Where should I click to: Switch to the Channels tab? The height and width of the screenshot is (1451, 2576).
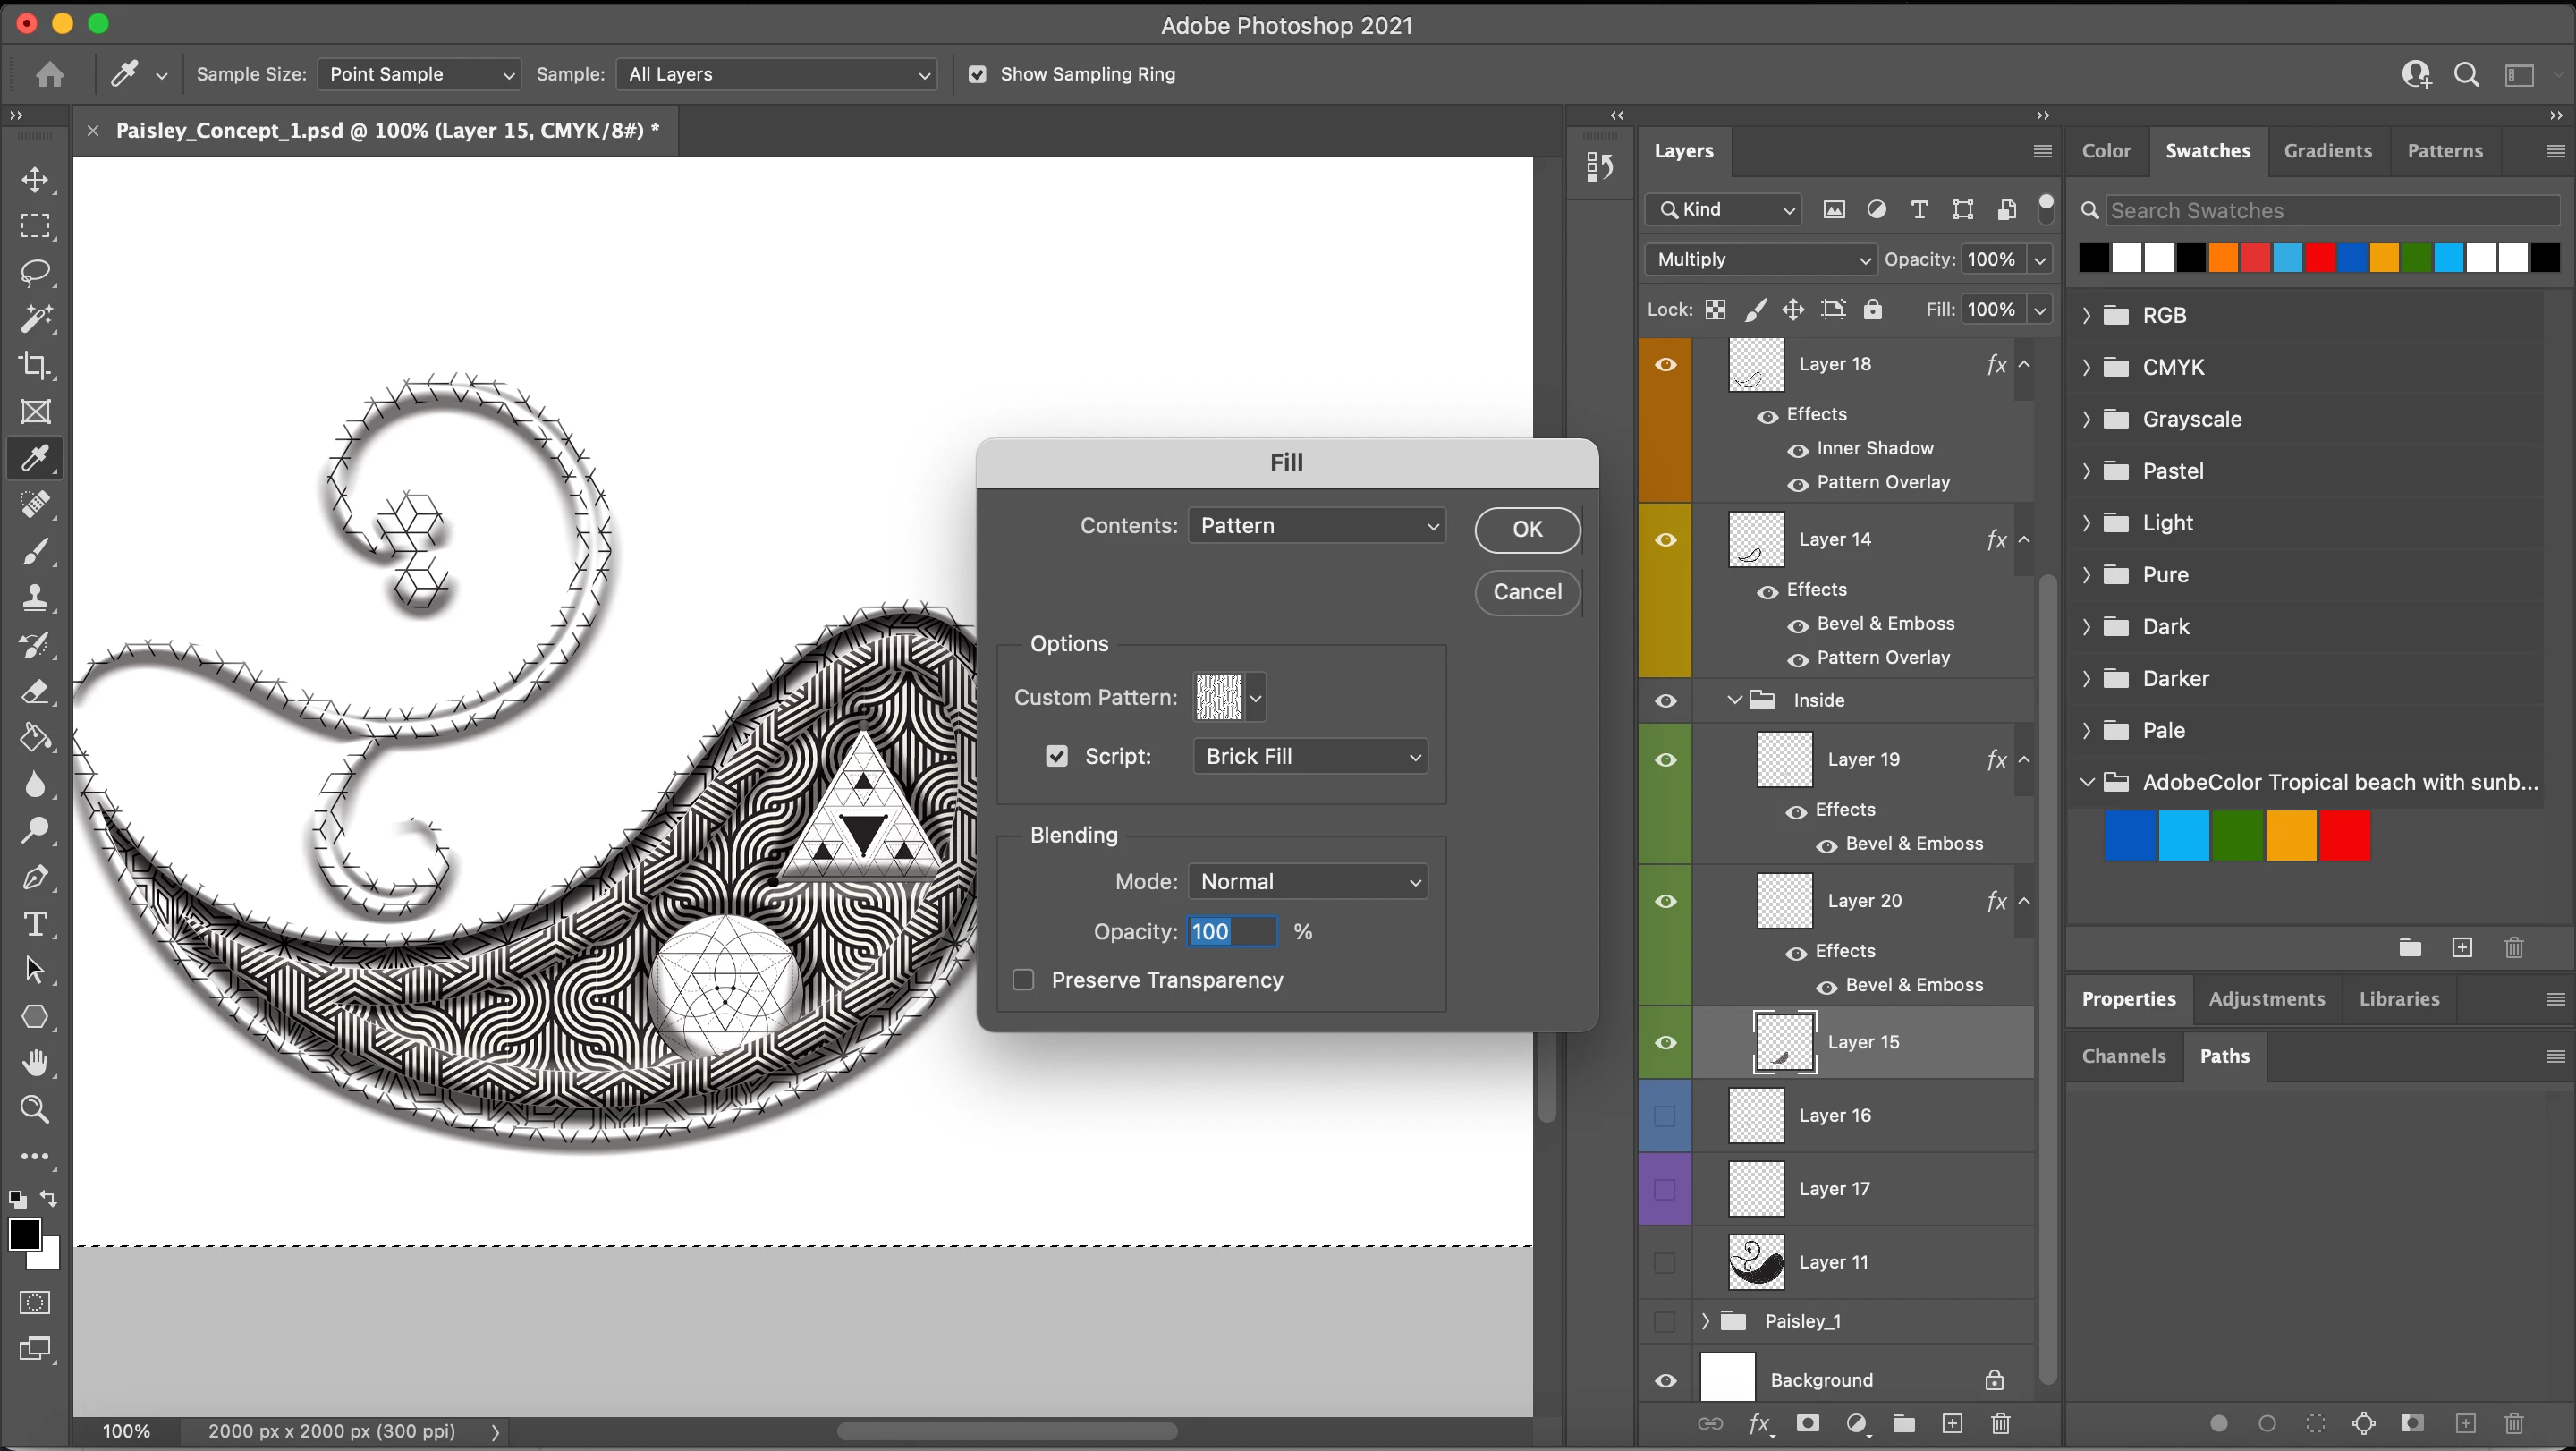click(x=2123, y=1056)
